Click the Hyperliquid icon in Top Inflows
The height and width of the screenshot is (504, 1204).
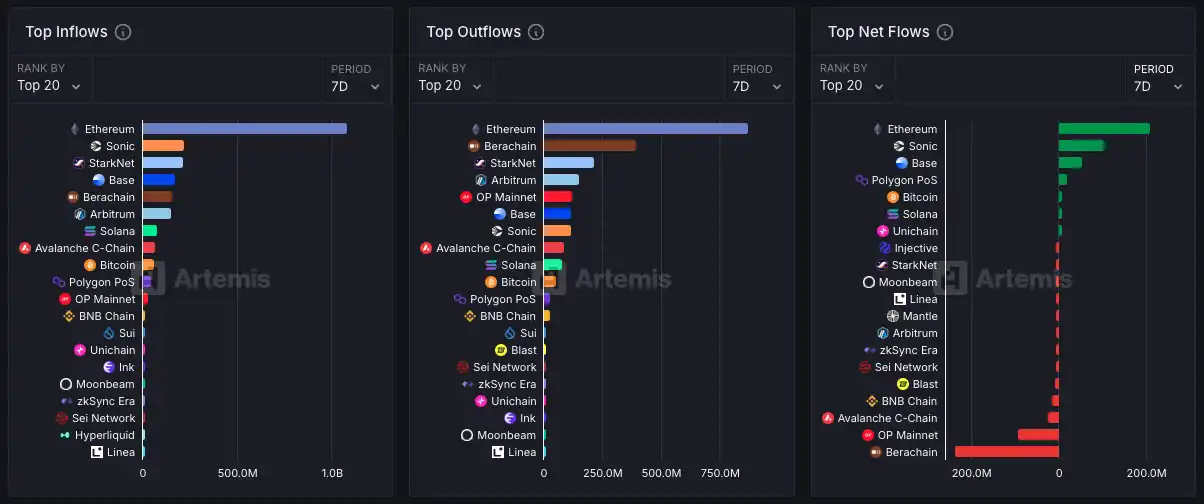(65, 435)
